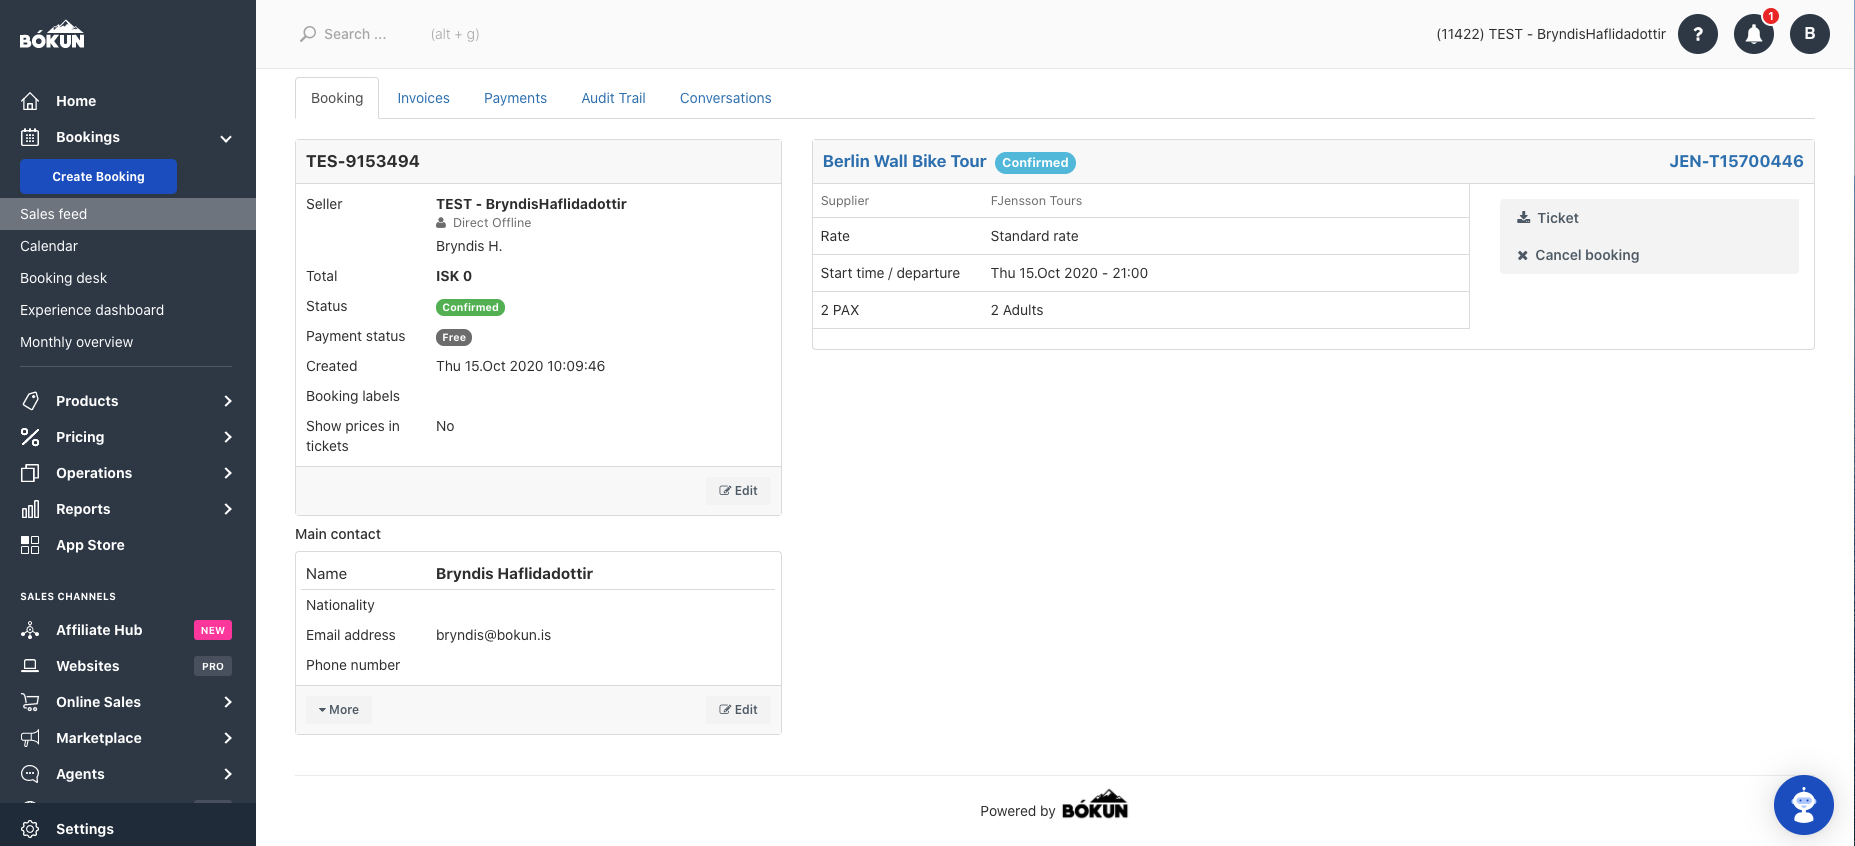Click 'Thu 15.Oct 2020 - 21:00' start time

[x=1069, y=273]
